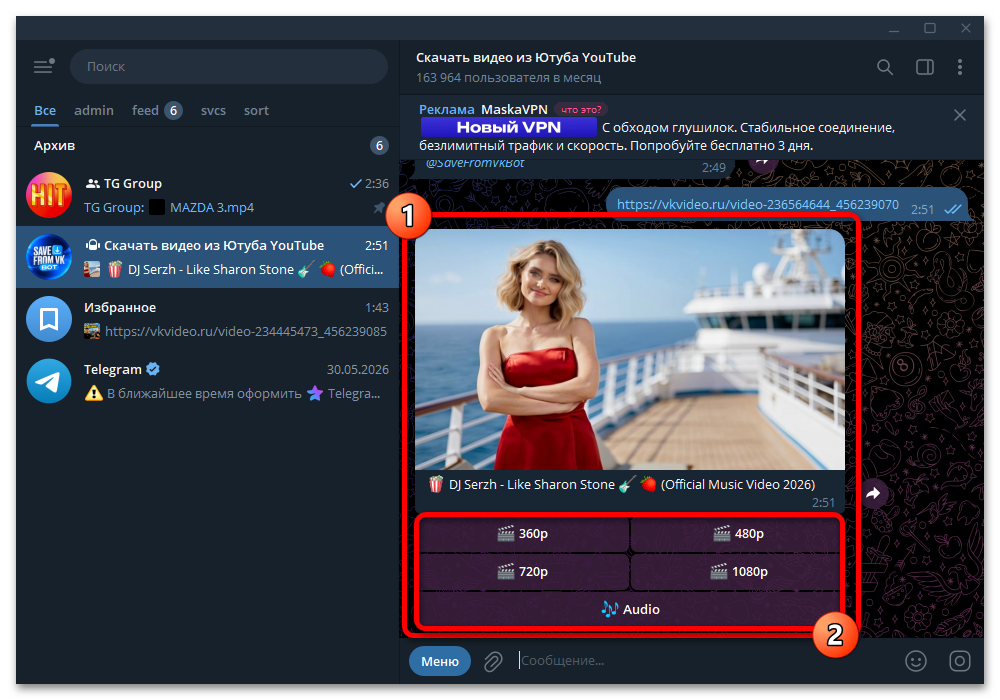The image size is (1000, 700).
Task: Click the Telegram paper plane avatar
Action: 49,381
